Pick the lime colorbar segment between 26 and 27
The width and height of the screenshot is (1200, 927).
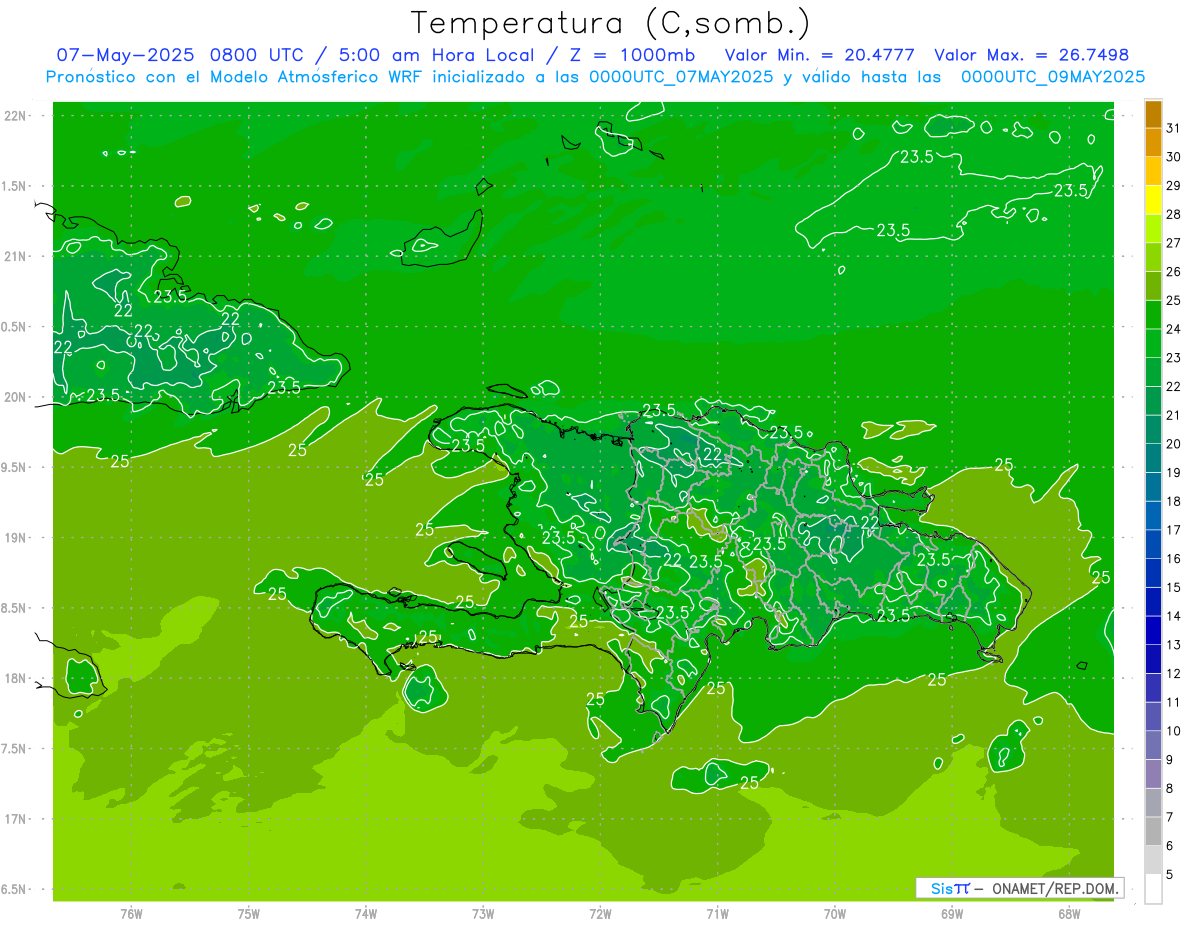click(x=1153, y=257)
